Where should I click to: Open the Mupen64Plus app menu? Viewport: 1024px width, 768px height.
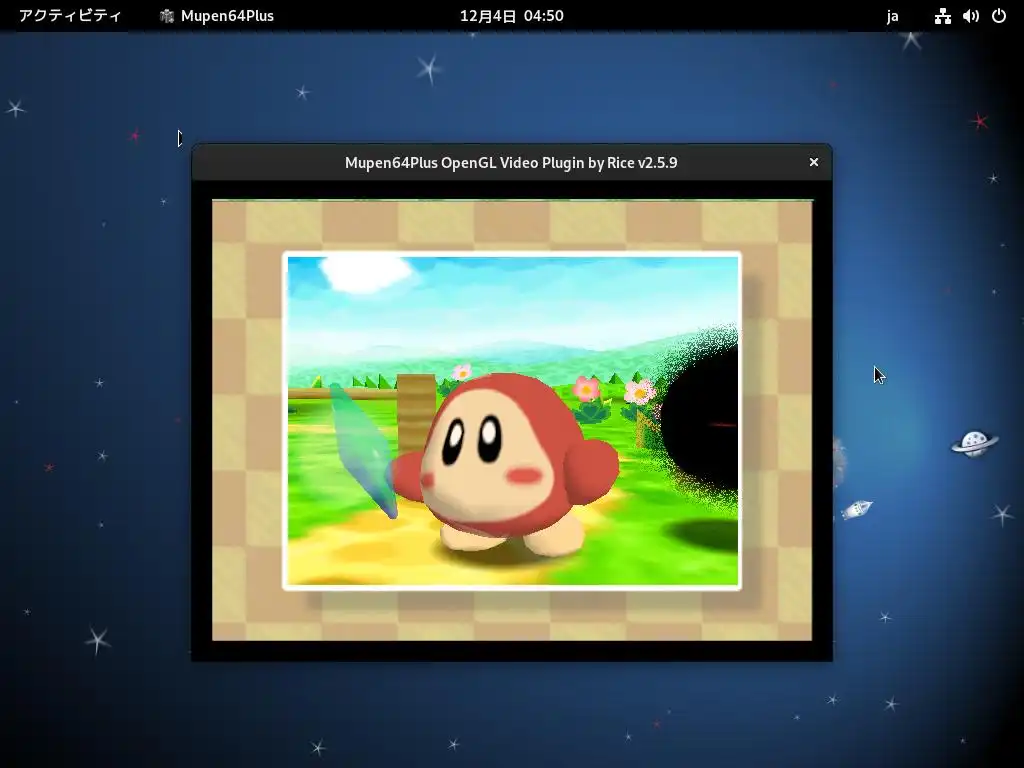(x=217, y=16)
